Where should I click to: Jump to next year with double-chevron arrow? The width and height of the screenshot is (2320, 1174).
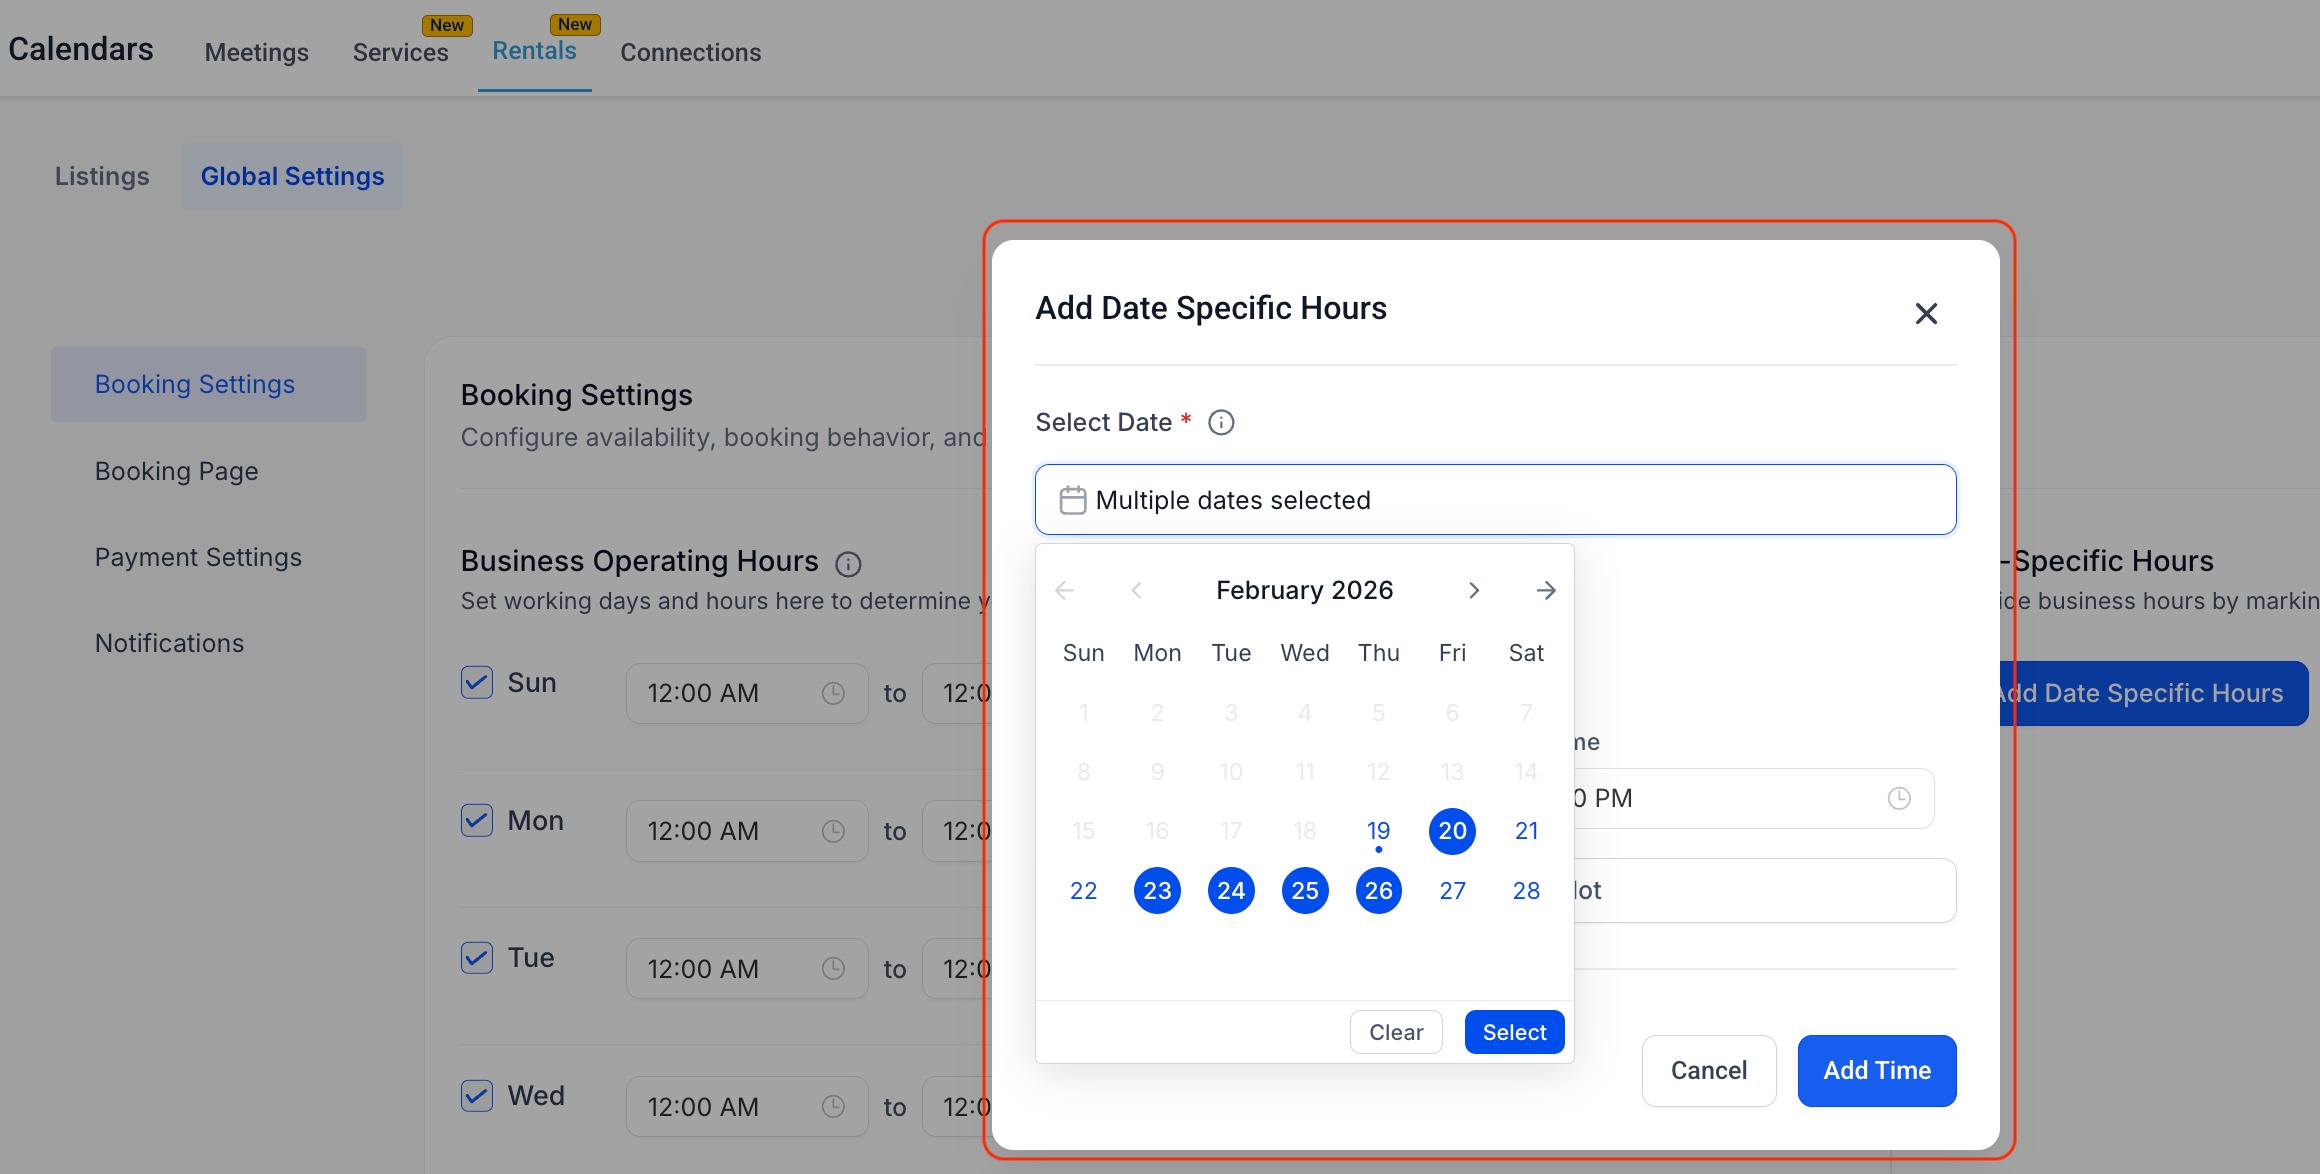pyautogui.click(x=1546, y=590)
